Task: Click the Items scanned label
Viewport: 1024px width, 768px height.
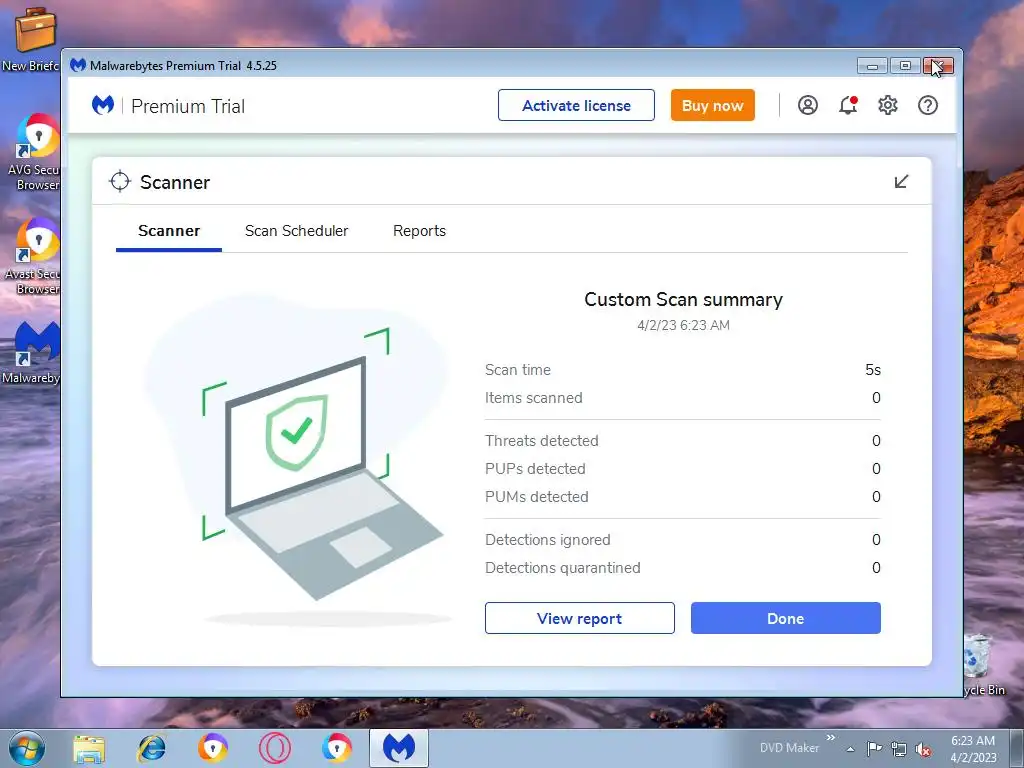Action: pos(534,398)
